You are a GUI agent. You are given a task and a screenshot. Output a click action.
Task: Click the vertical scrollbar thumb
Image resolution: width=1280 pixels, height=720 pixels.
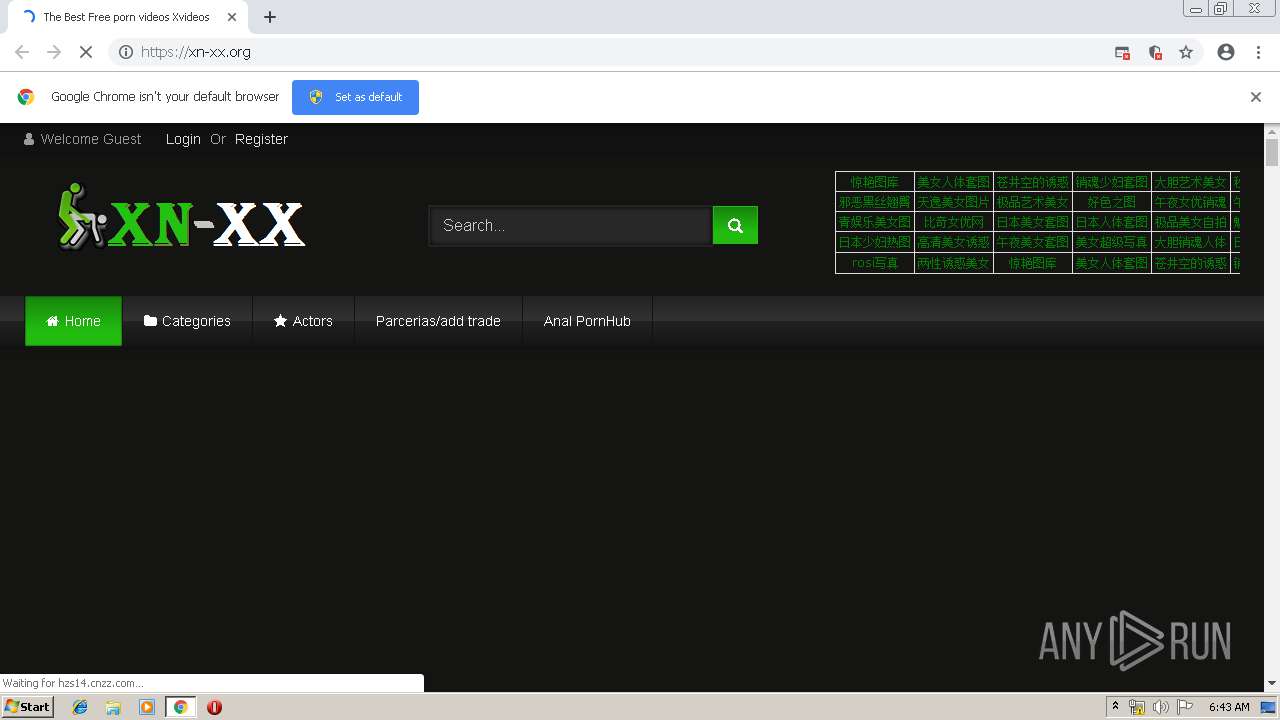coord(1272,153)
